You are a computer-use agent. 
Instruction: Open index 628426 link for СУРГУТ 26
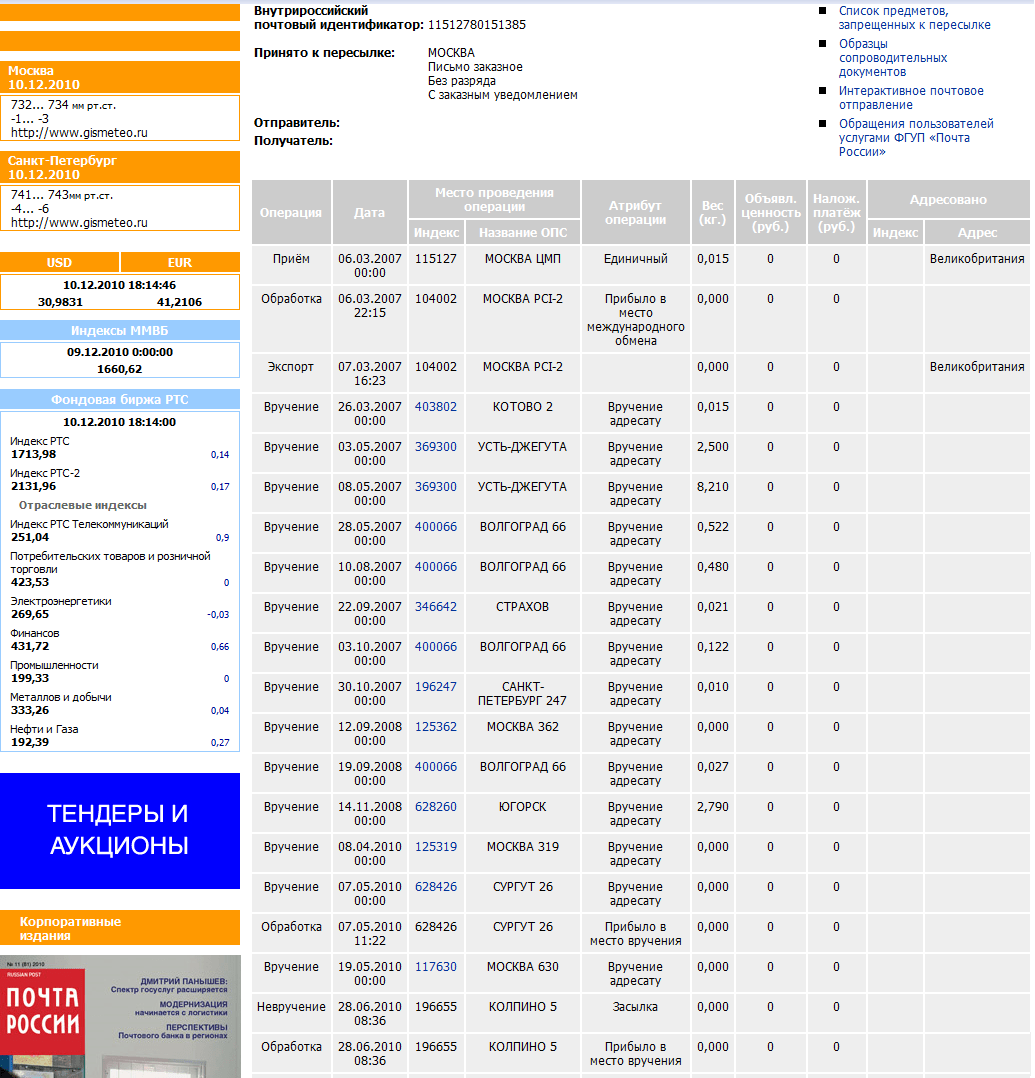point(435,886)
